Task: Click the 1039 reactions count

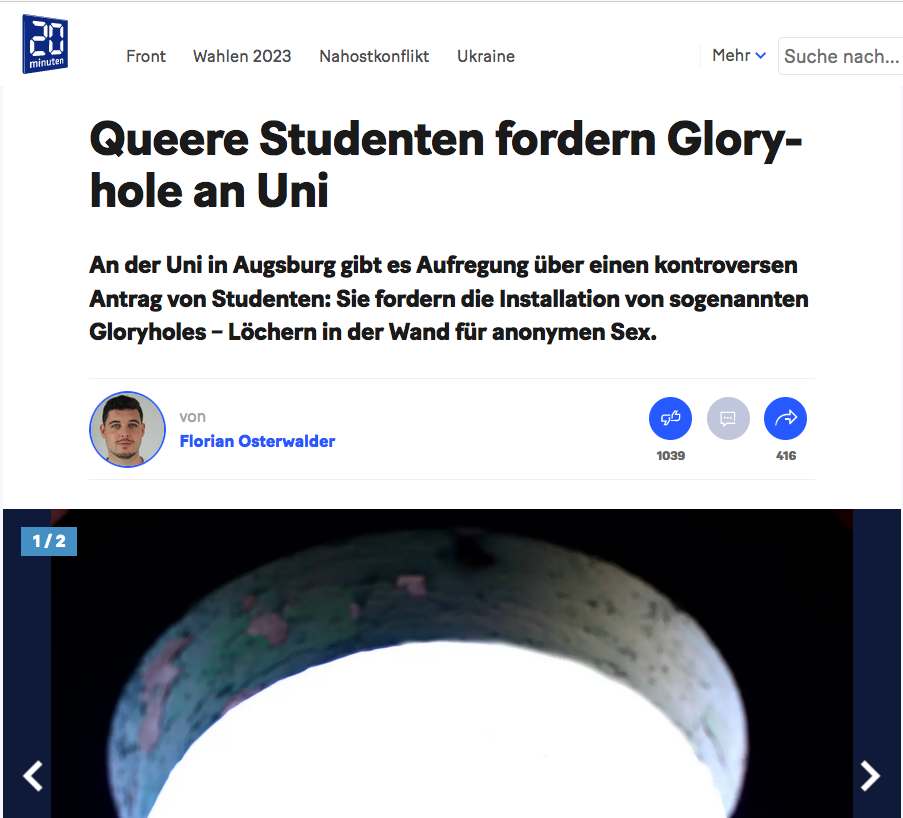Action: tap(670, 456)
